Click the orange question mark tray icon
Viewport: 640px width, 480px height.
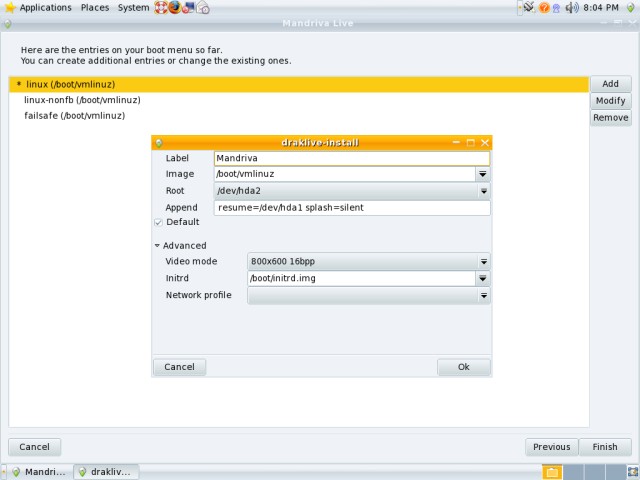[544, 7]
